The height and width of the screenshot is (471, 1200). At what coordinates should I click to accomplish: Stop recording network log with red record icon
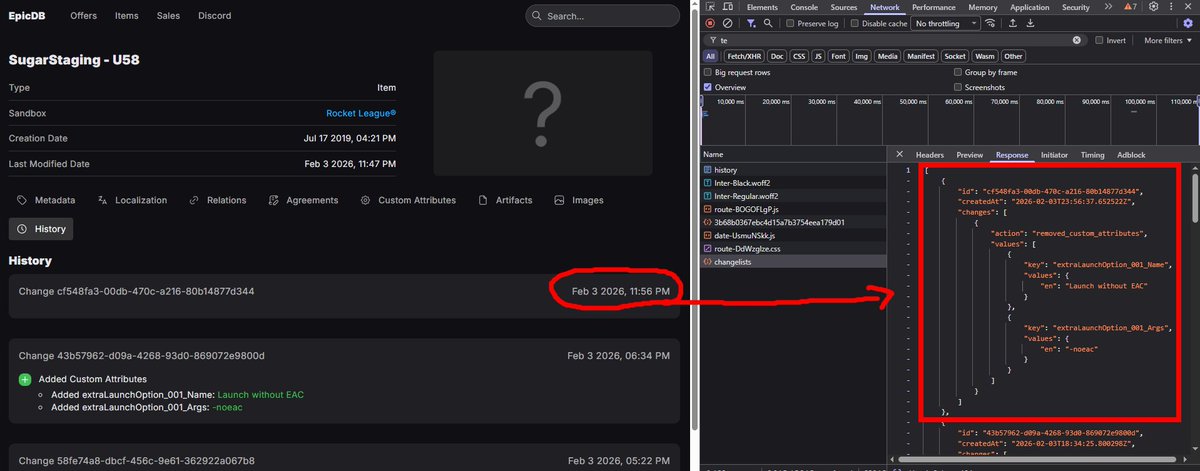coord(710,23)
